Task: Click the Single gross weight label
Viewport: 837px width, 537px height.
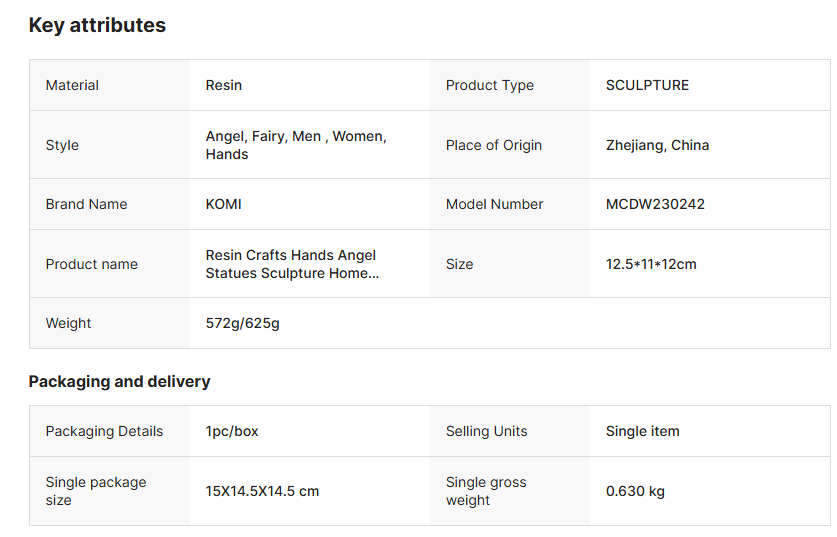Action: pyautogui.click(x=486, y=491)
